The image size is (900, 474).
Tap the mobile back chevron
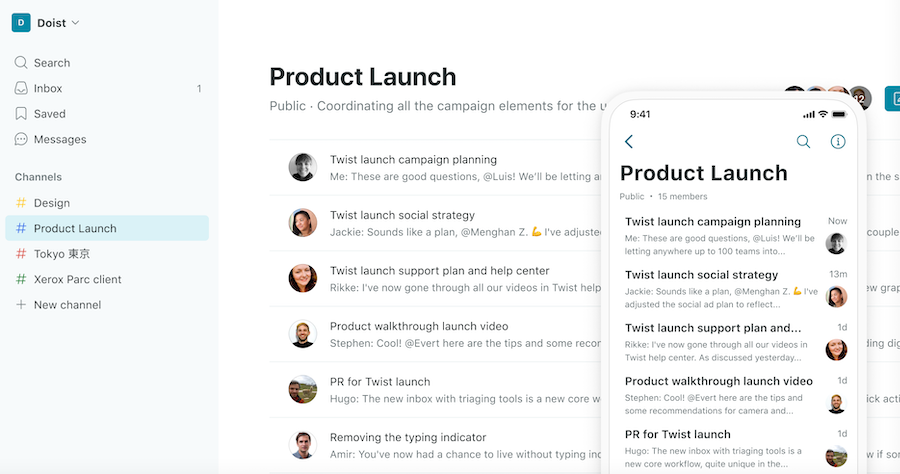[629, 142]
